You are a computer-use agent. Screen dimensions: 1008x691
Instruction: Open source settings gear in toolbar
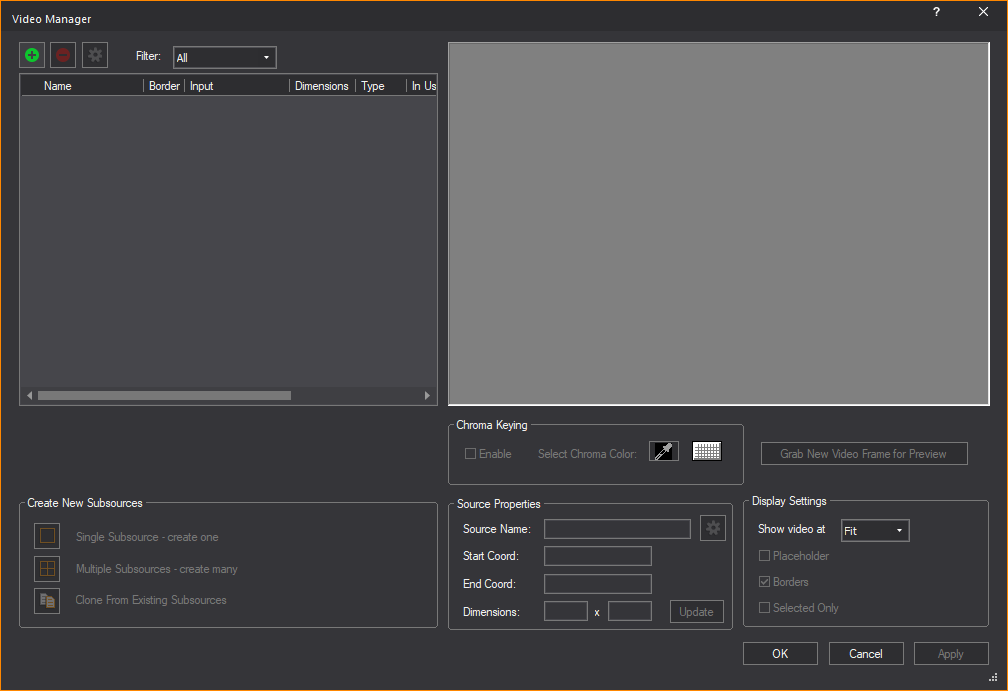click(x=95, y=56)
